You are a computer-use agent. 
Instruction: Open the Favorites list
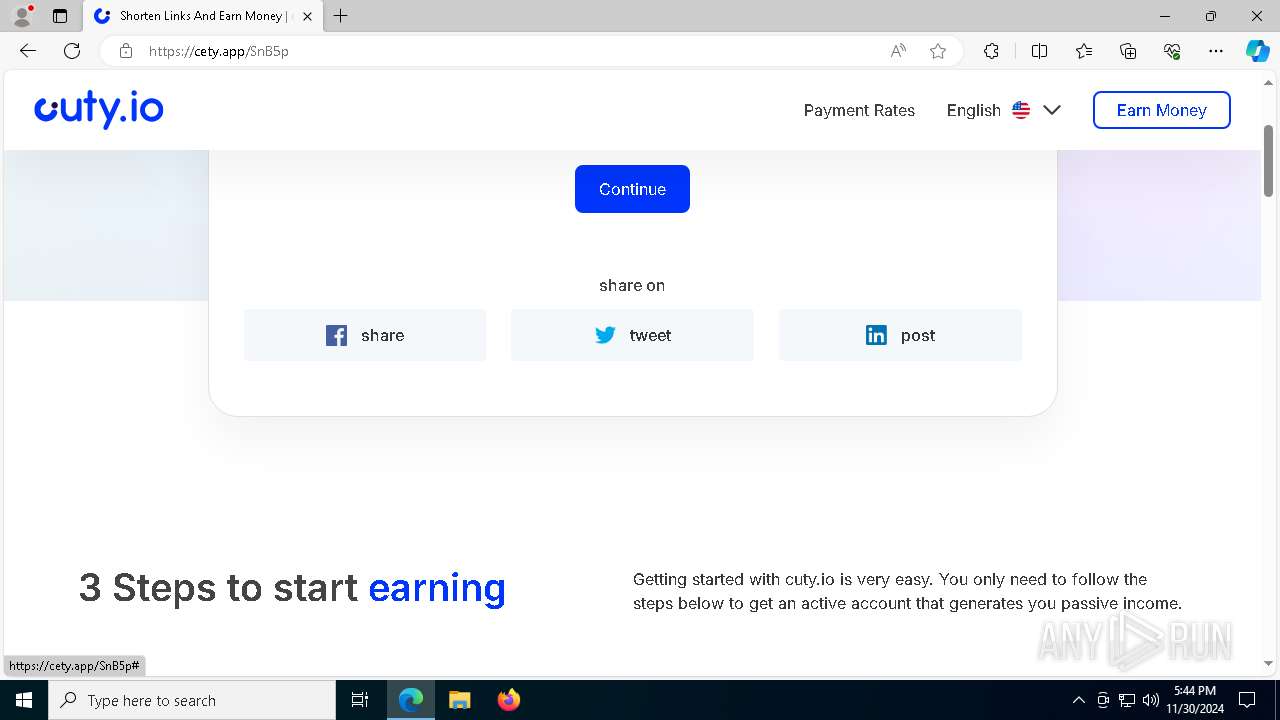click(1084, 51)
